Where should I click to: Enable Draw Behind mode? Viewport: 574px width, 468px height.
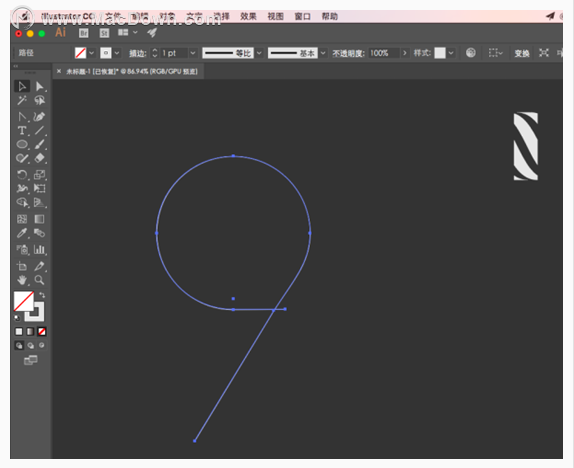30,345
